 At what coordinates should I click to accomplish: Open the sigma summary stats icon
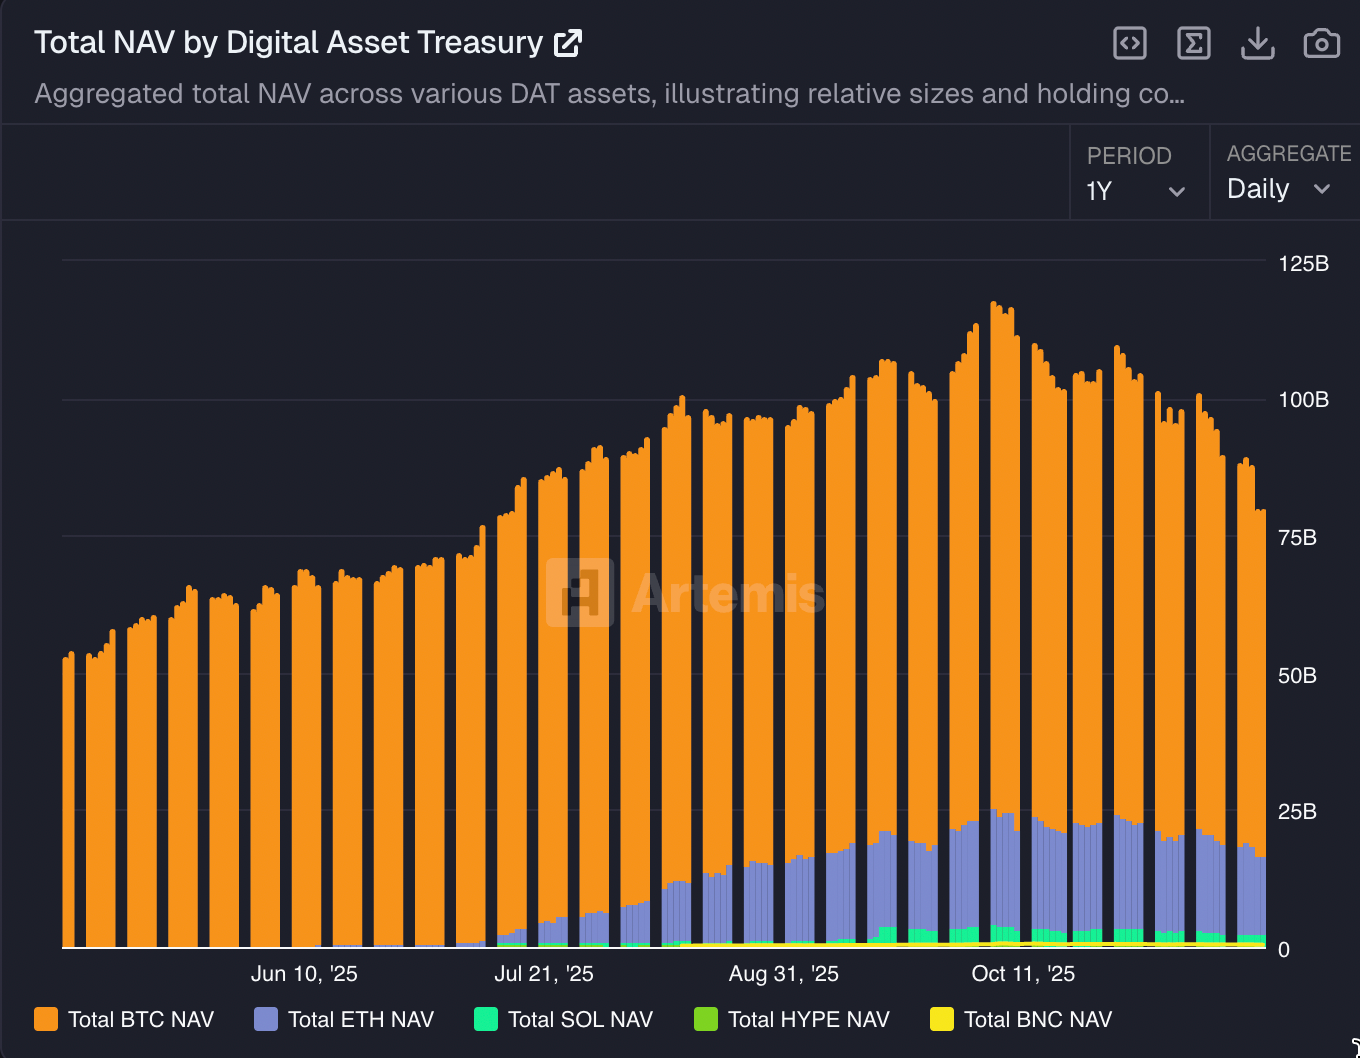(1193, 43)
